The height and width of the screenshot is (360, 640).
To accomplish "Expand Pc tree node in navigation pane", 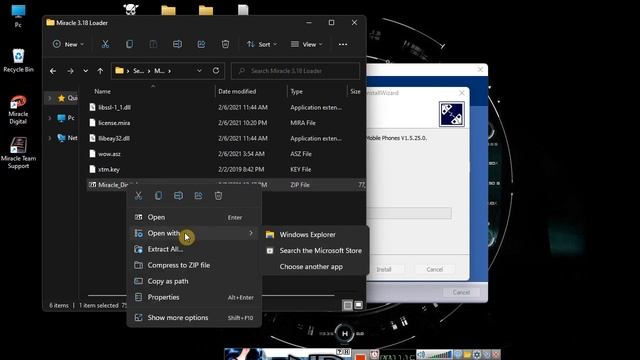I will [50, 118].
